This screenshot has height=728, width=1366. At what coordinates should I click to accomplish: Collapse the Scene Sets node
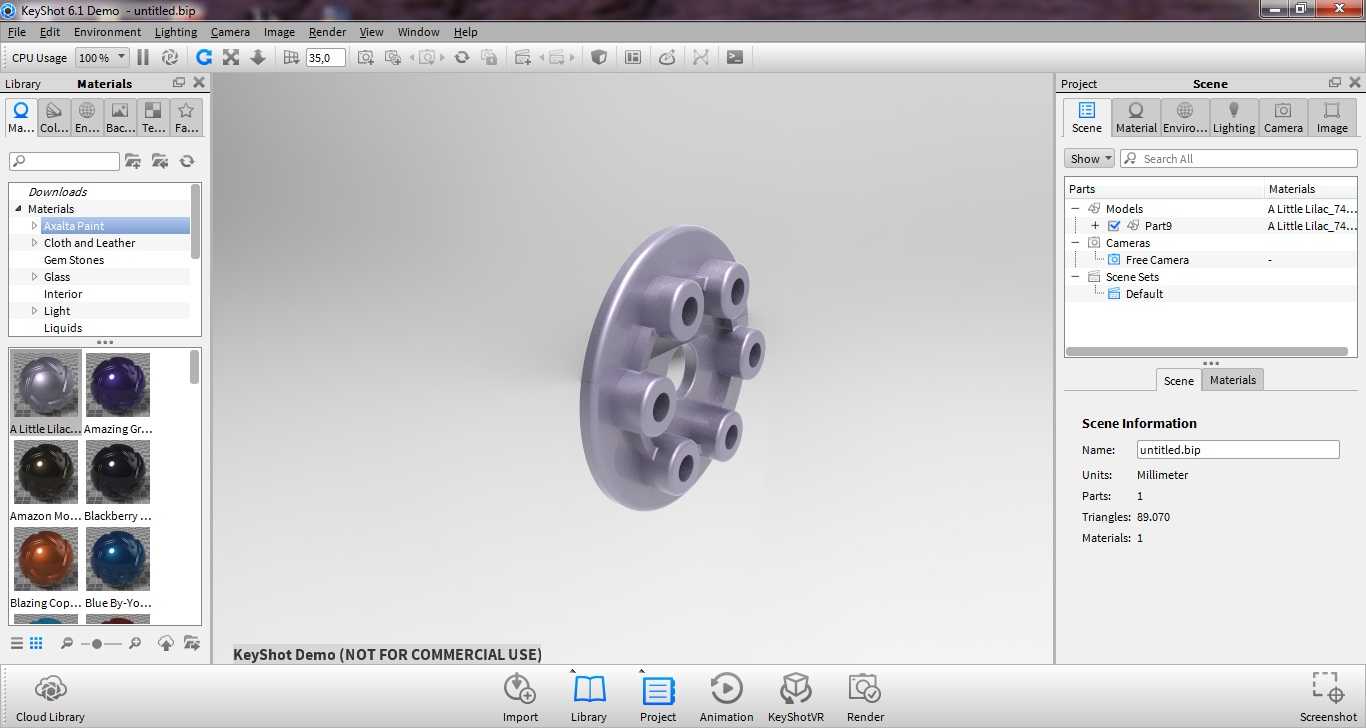point(1075,277)
